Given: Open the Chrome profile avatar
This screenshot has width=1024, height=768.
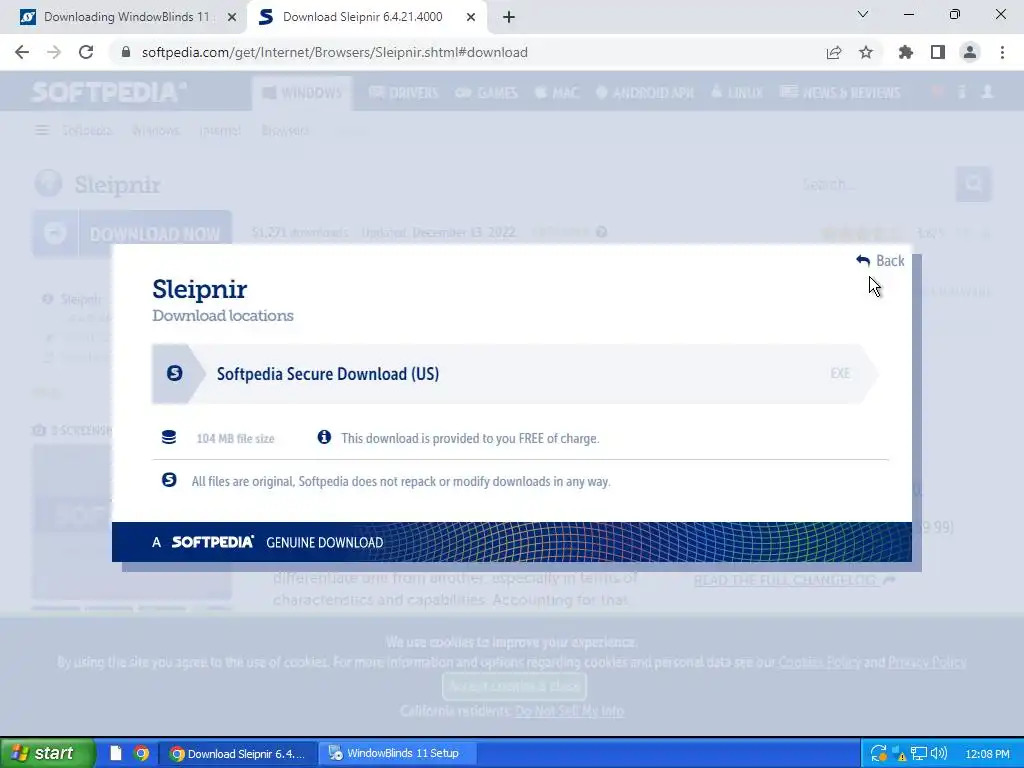Looking at the screenshot, I should point(970,52).
